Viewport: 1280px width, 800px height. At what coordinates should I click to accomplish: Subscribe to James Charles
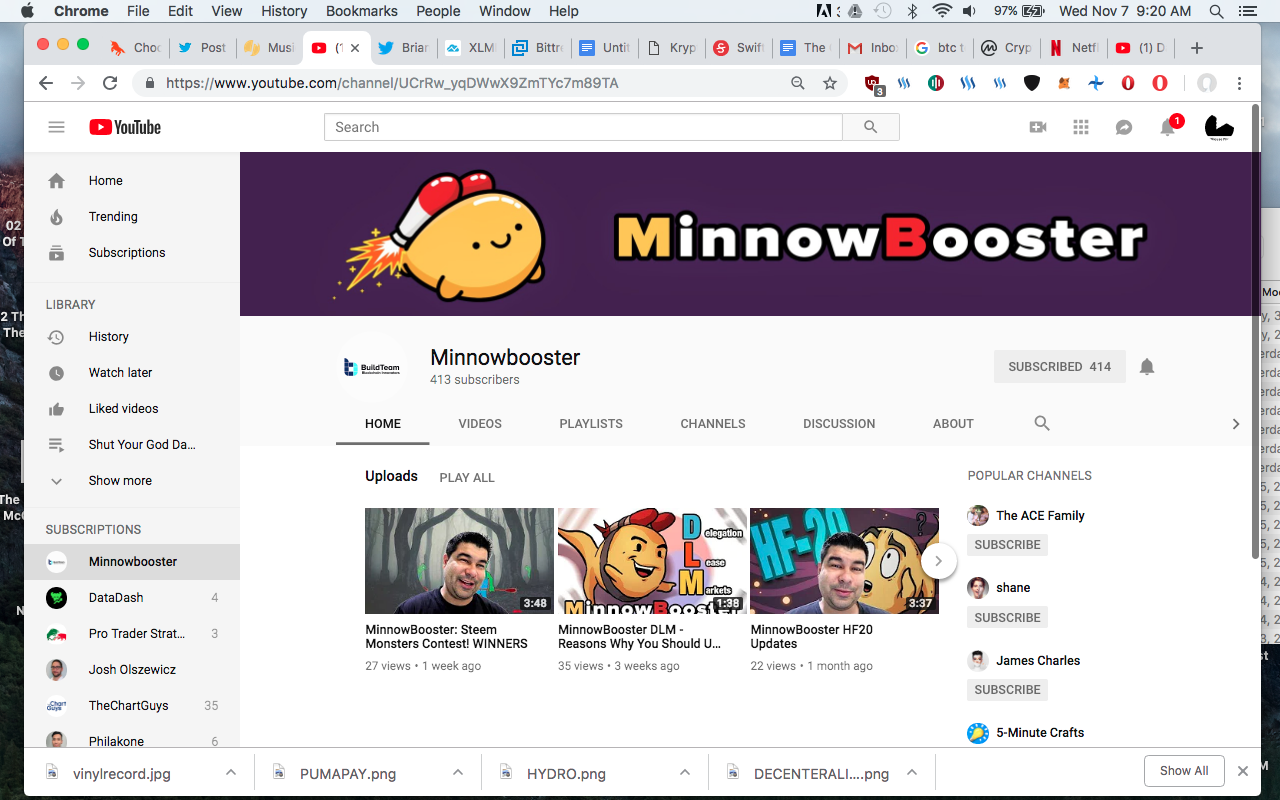pyautogui.click(x=1007, y=690)
